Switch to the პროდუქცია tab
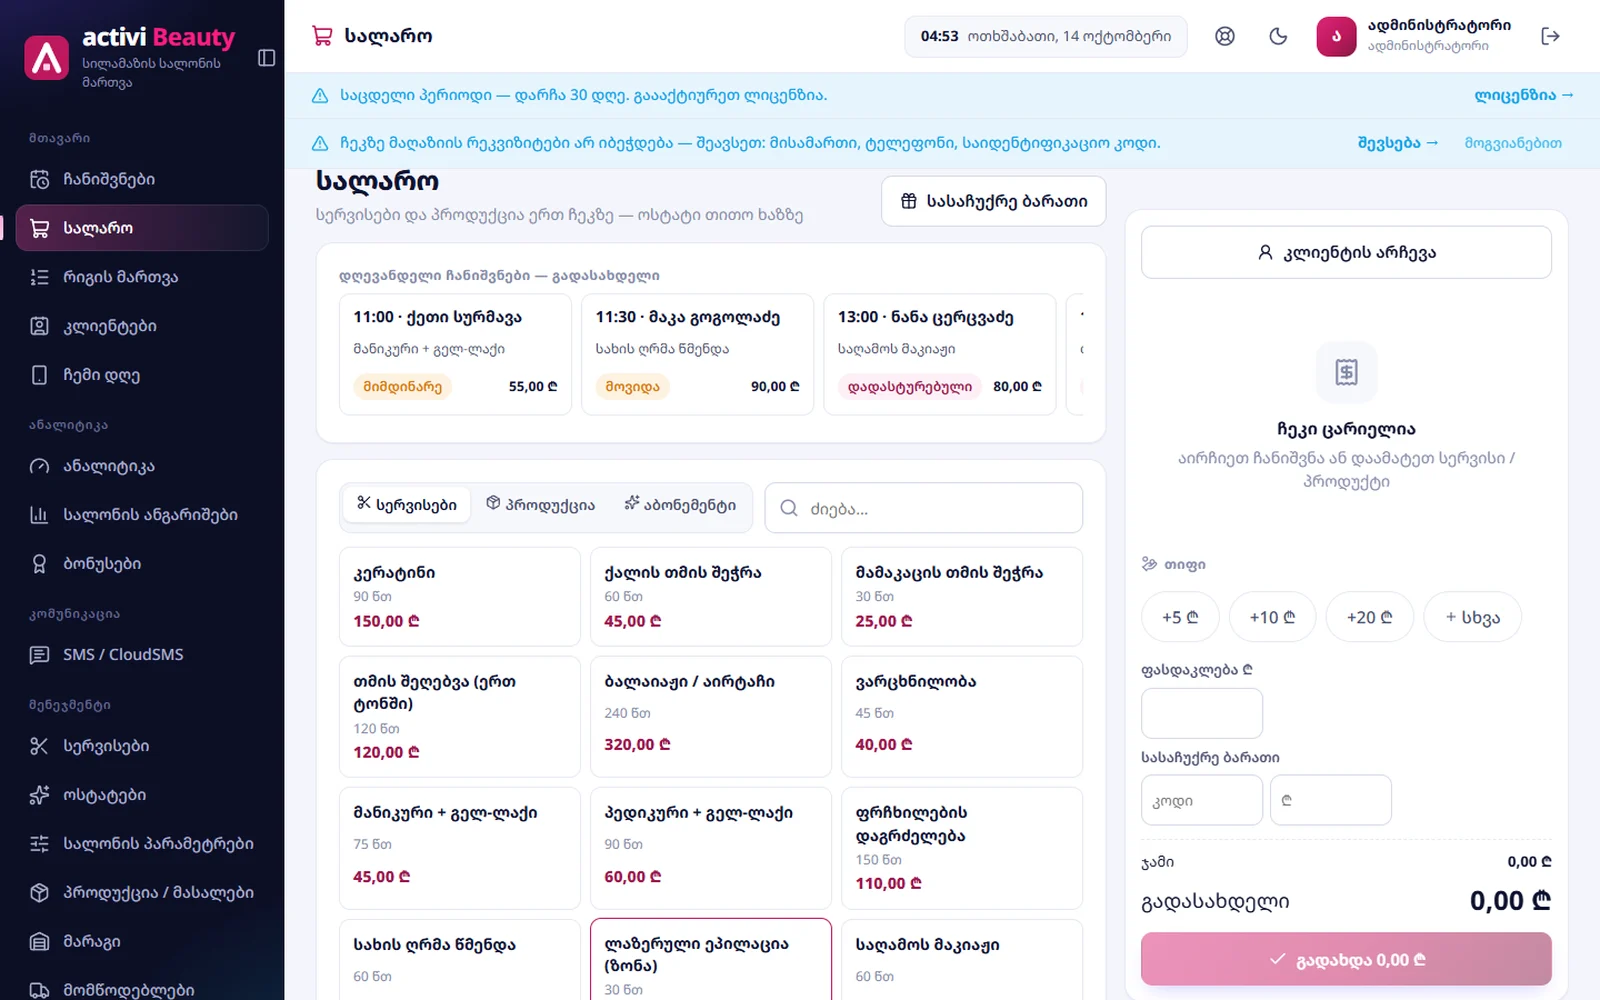The image size is (1600, 1000). pos(540,505)
